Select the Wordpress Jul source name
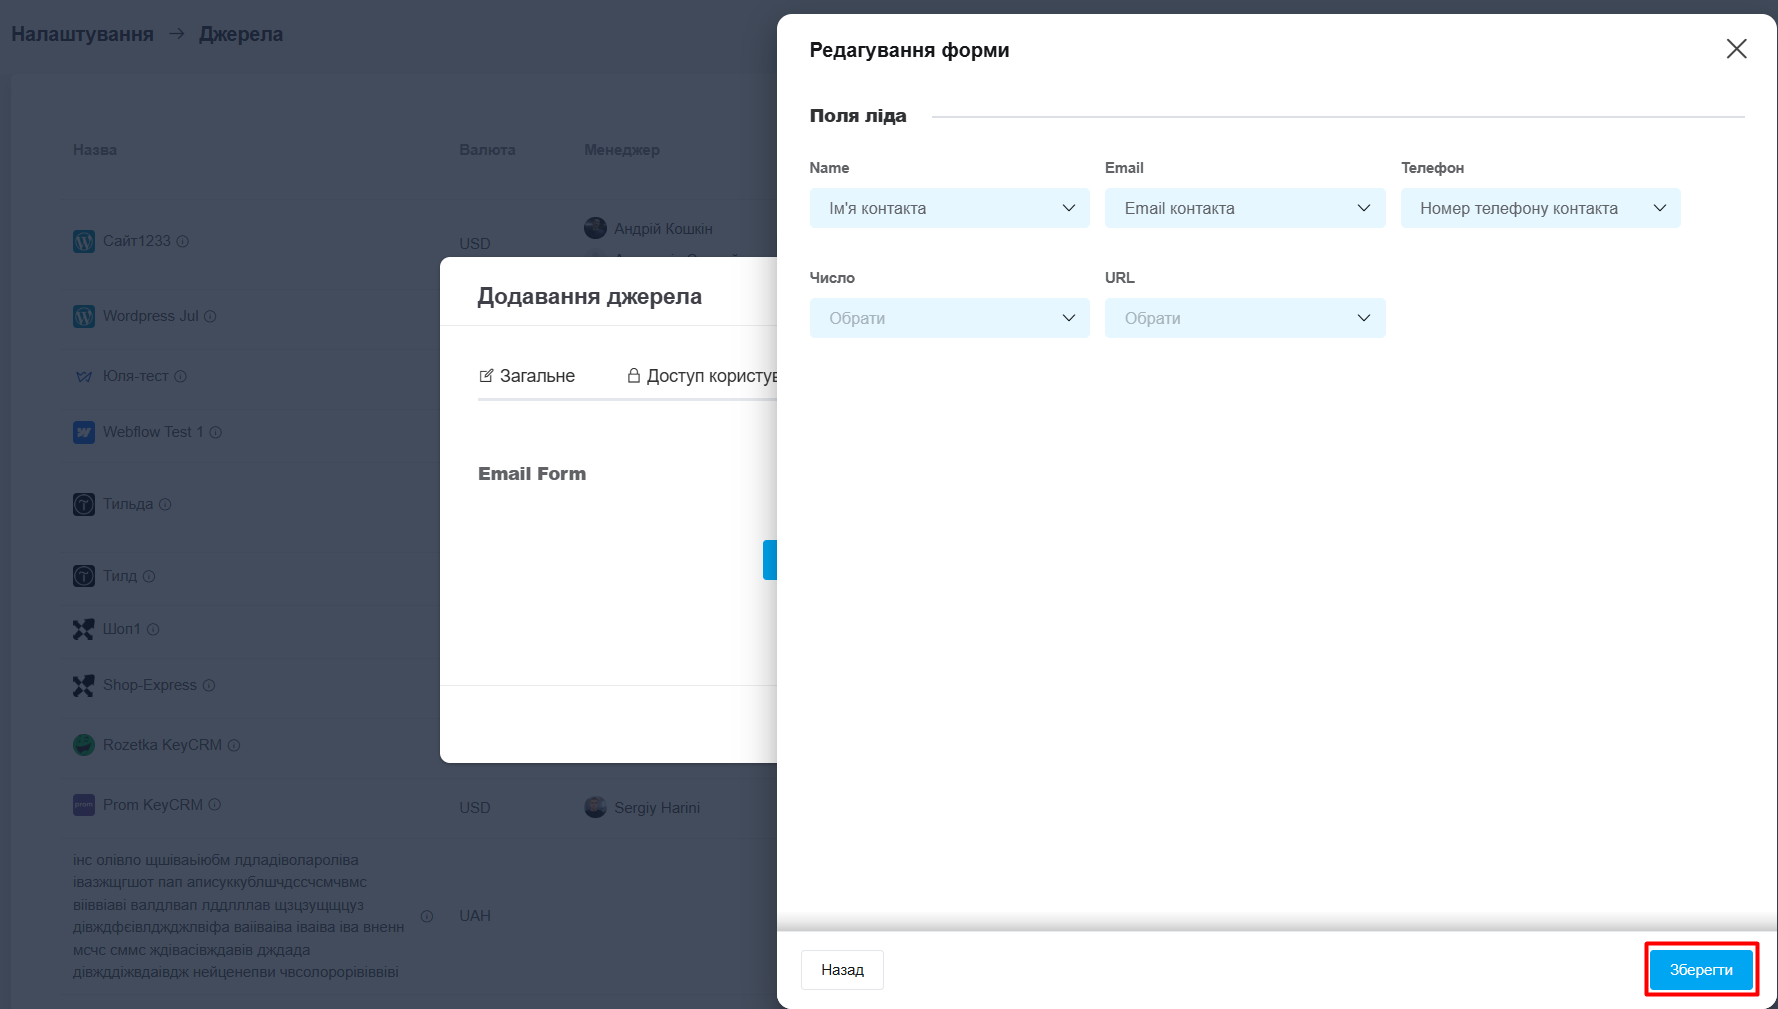Image resolution: width=1778 pixels, height=1009 pixels. (x=151, y=316)
